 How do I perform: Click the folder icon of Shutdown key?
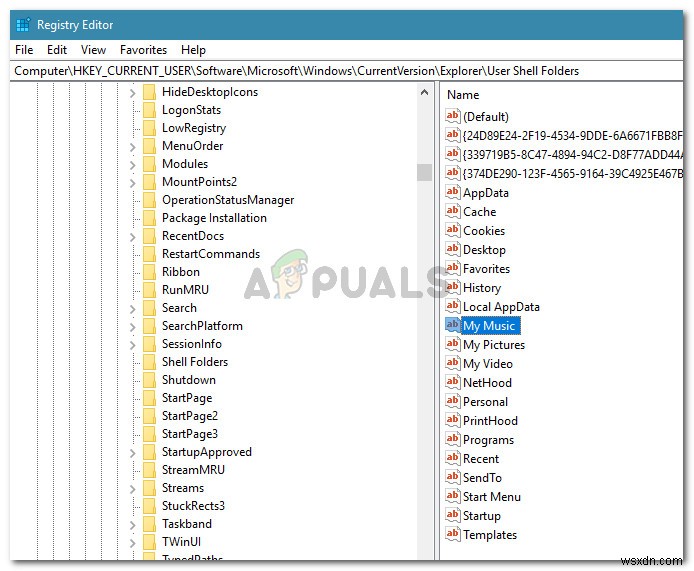click(150, 380)
